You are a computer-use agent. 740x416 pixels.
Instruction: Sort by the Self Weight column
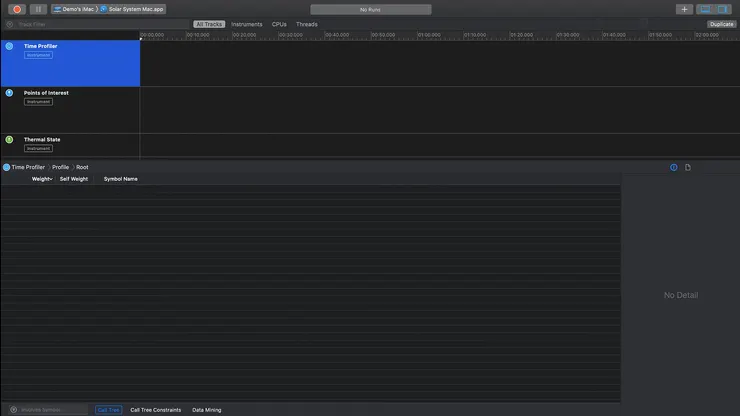[74, 179]
